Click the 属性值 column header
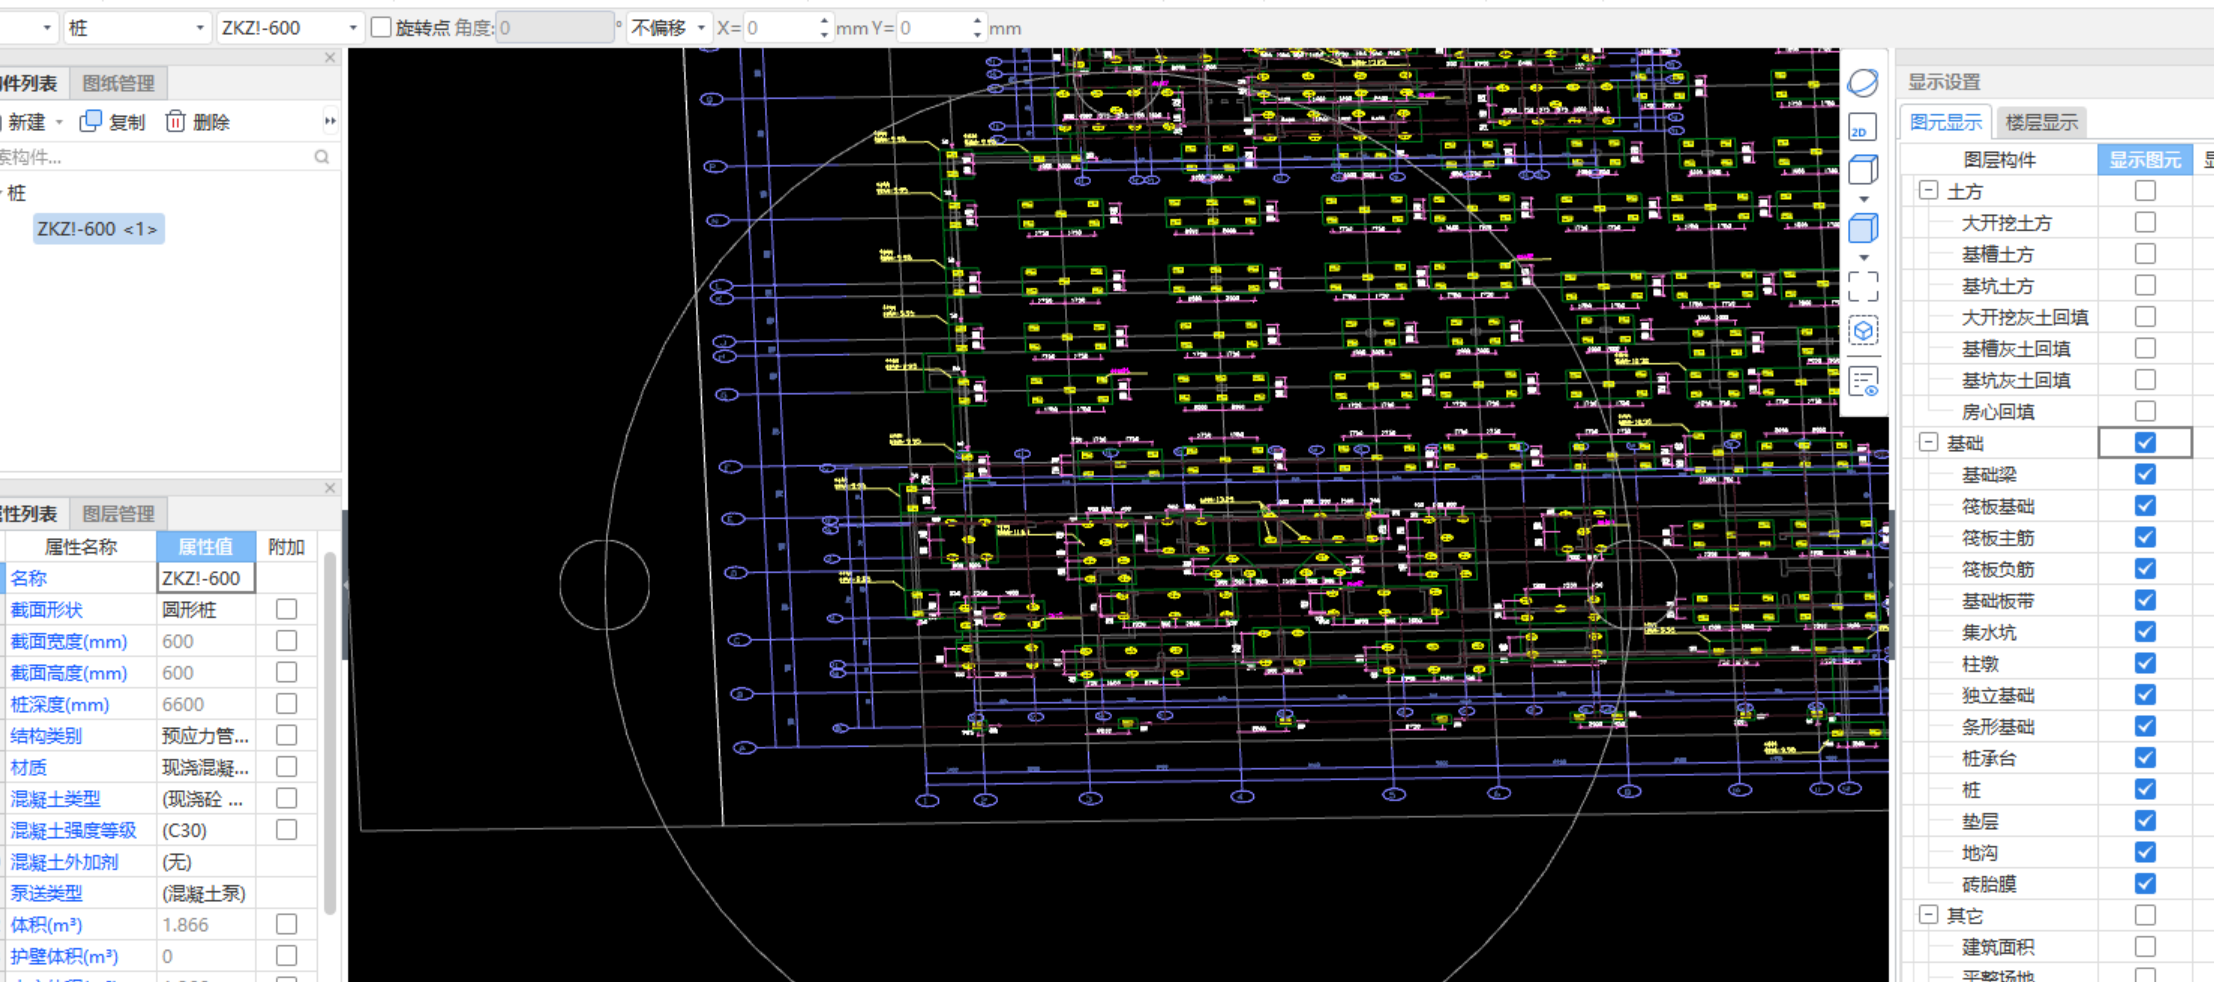 [x=205, y=546]
